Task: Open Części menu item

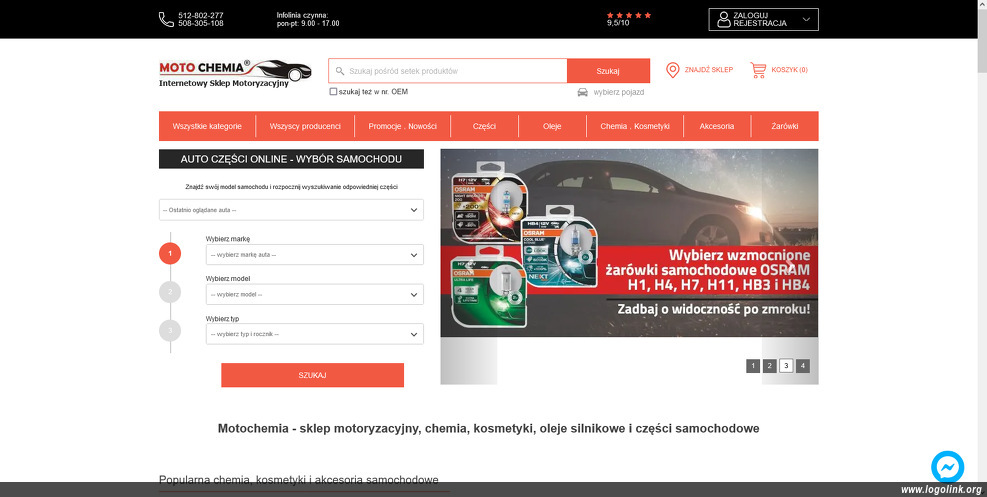Action: pos(485,126)
